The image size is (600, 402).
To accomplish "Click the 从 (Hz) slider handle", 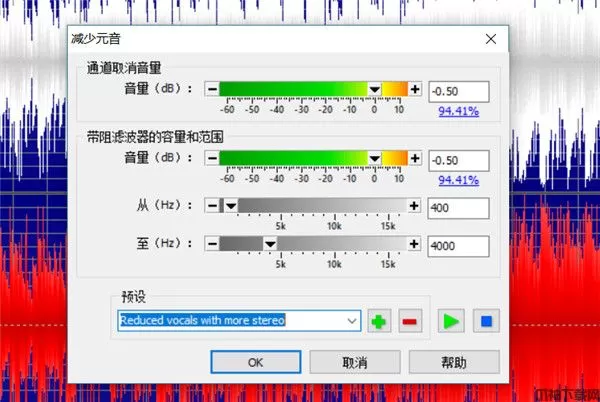I will (231, 206).
